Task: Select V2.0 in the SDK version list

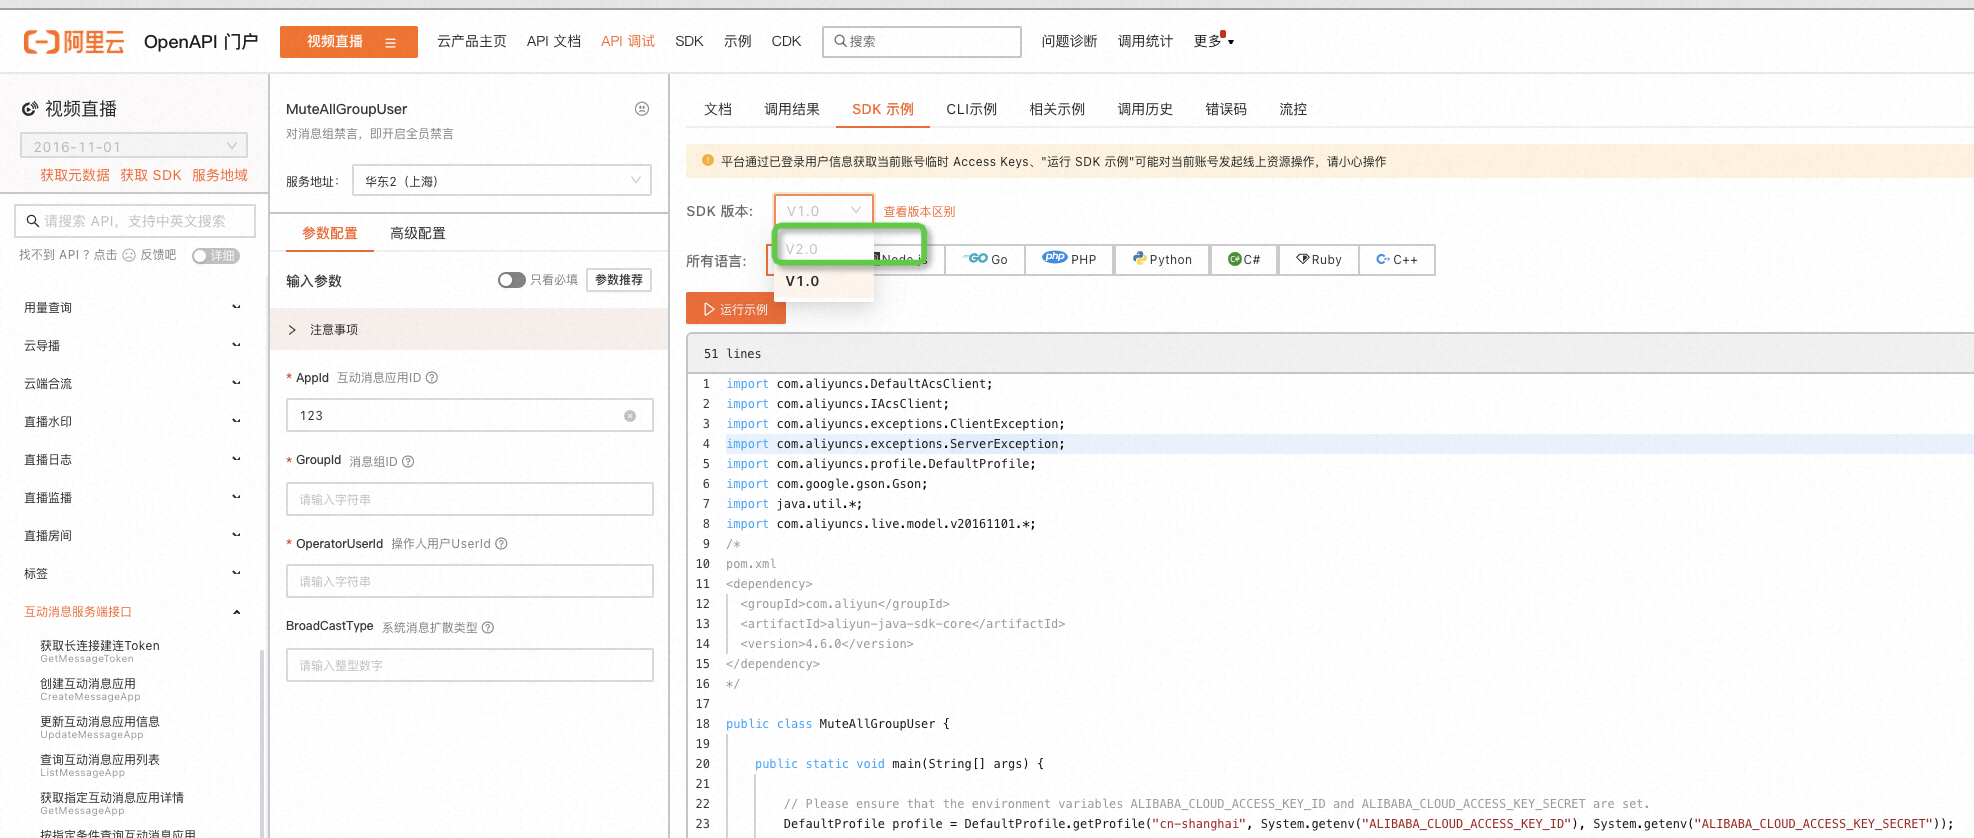Action: [824, 249]
